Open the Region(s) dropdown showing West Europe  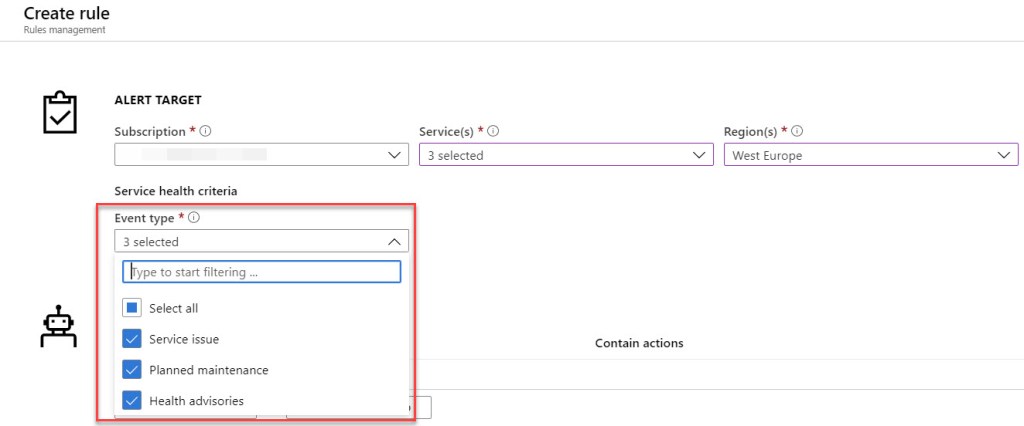870,155
